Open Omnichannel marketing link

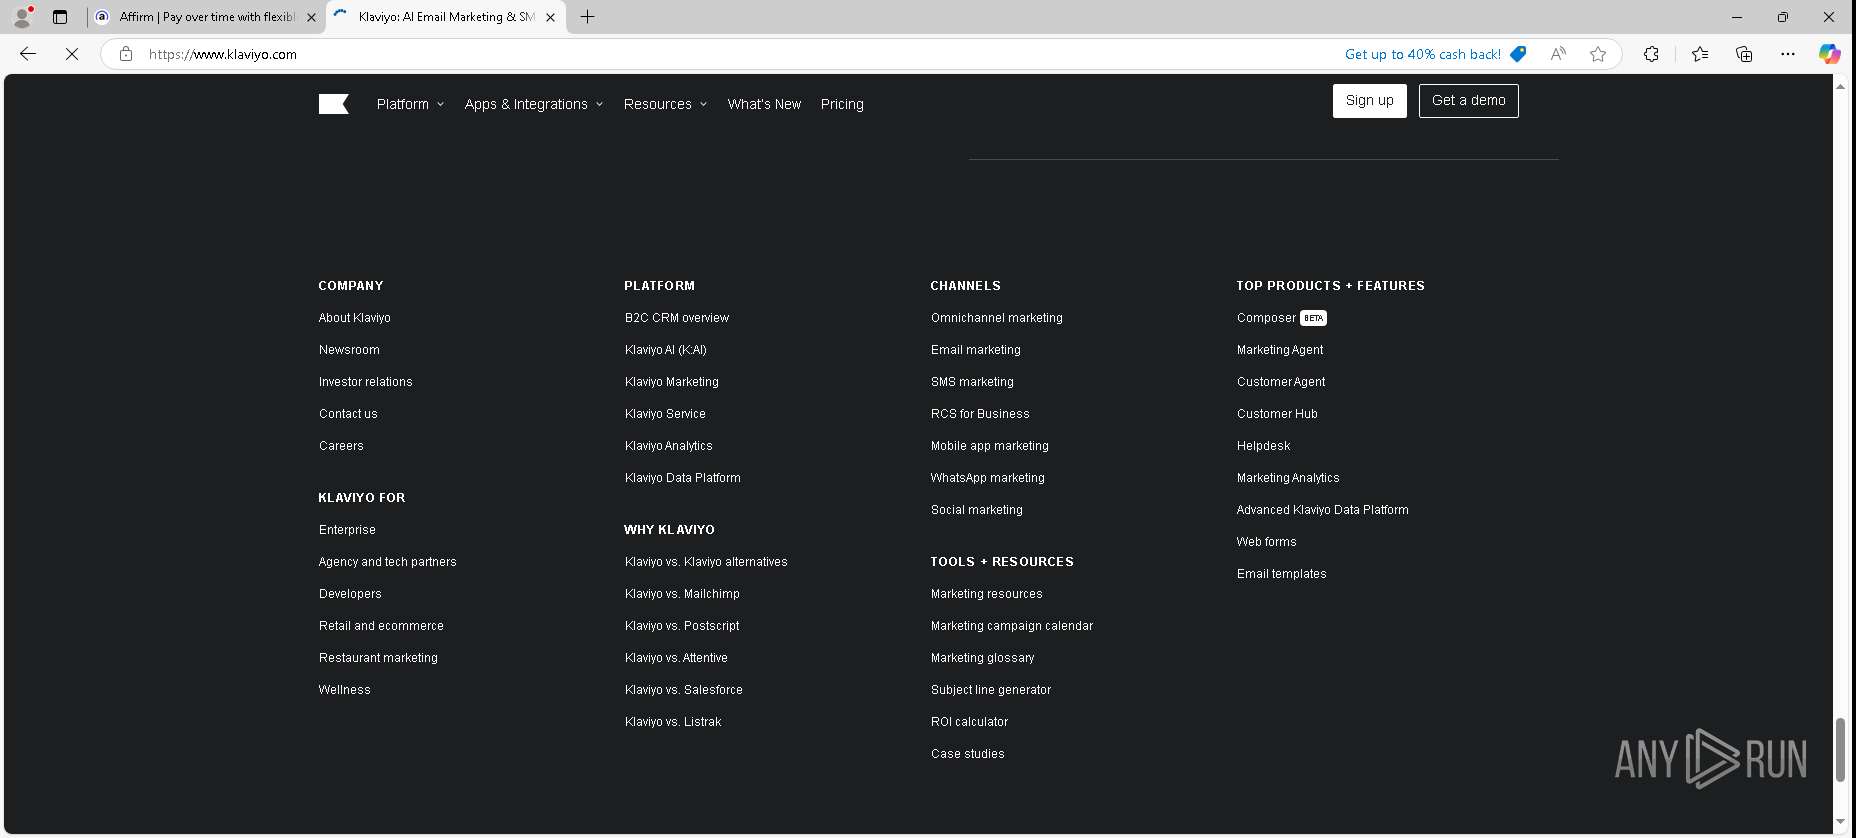tap(996, 318)
